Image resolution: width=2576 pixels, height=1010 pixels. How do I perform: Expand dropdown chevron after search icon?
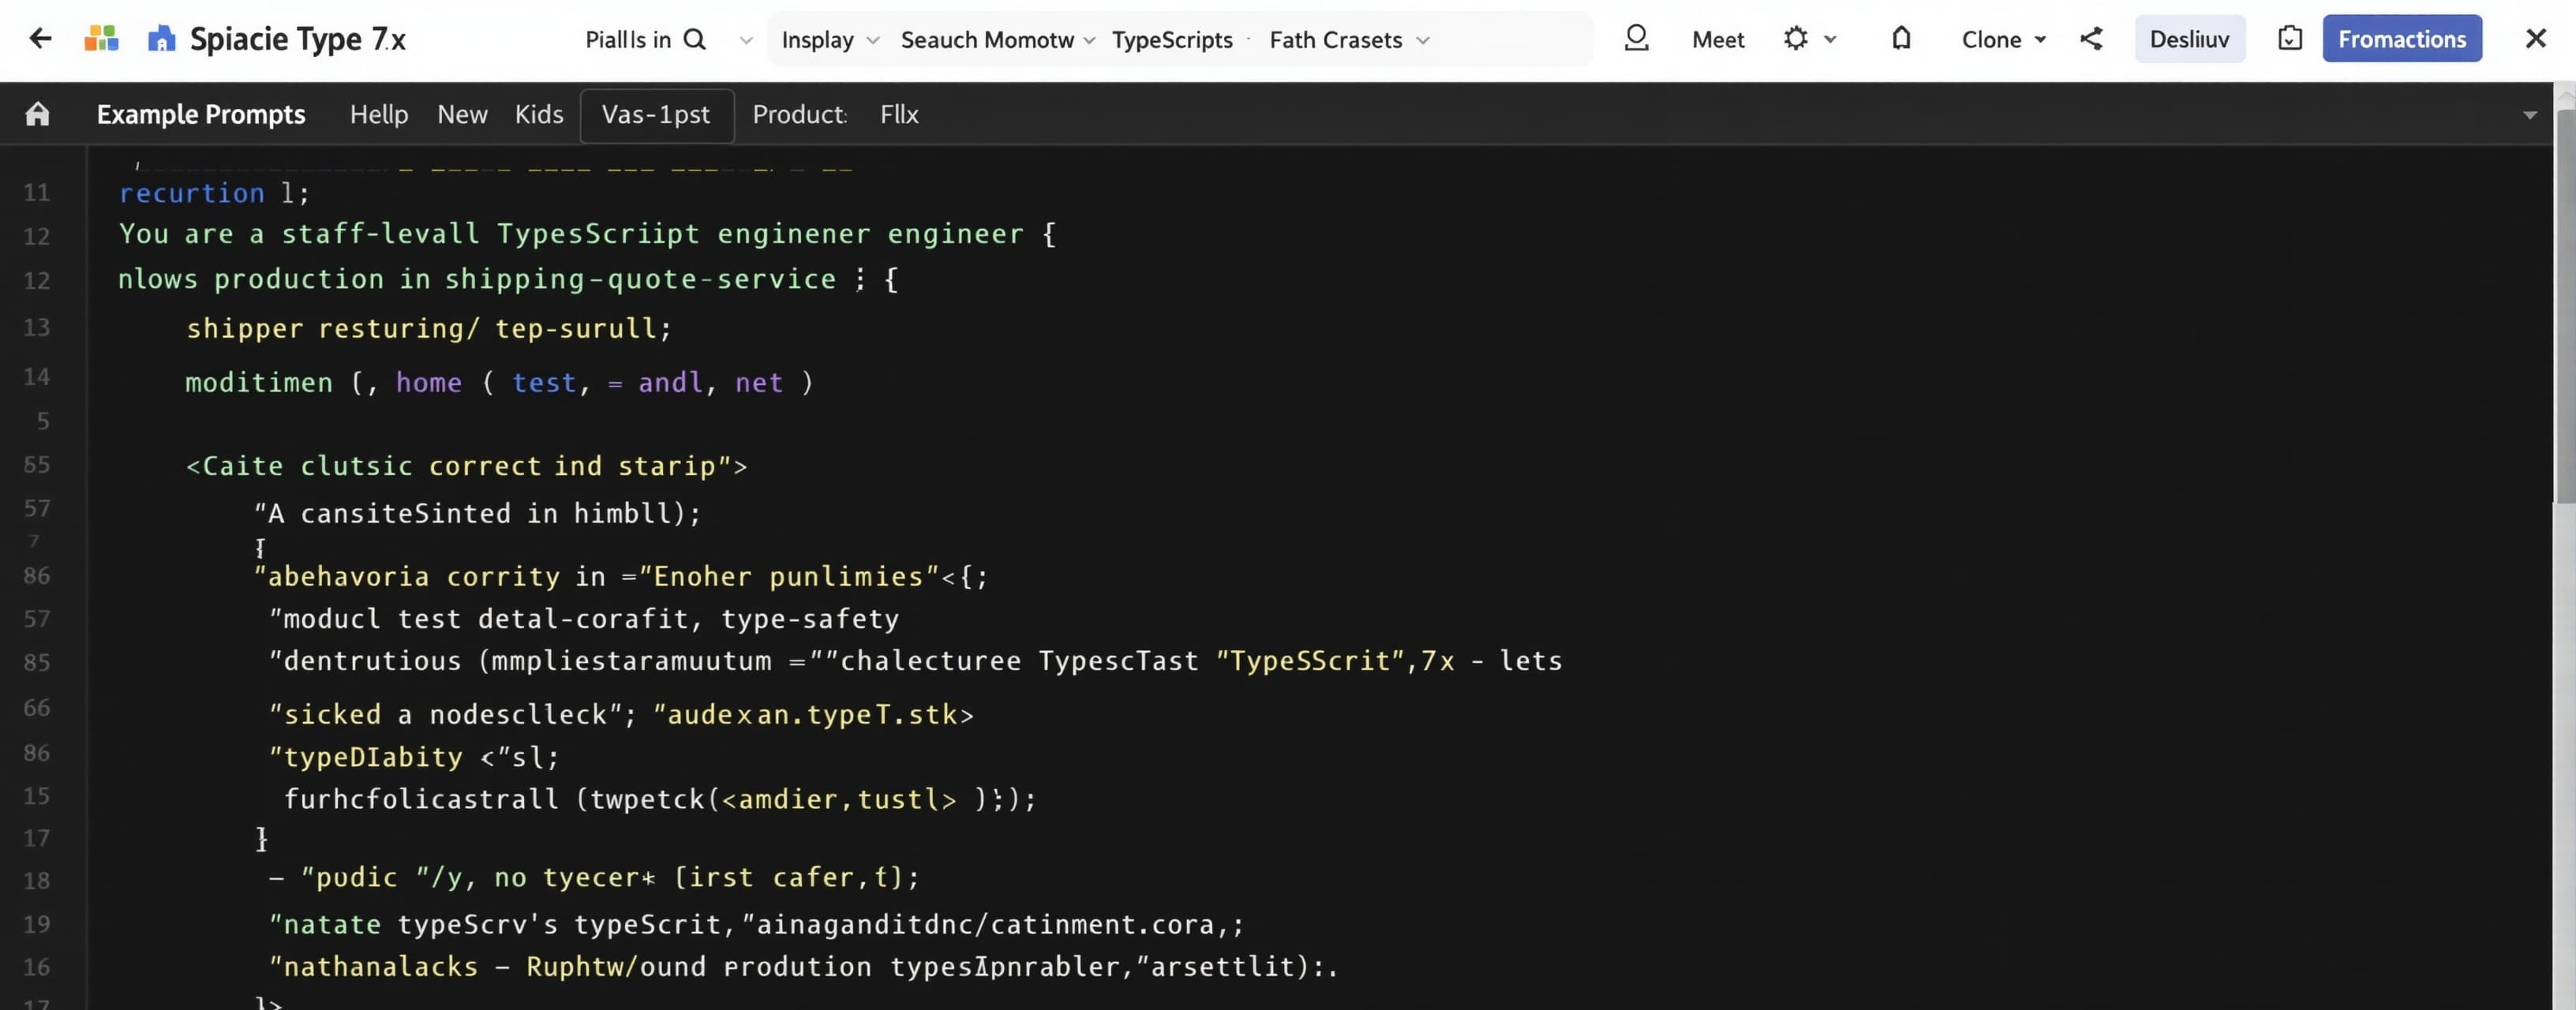(746, 40)
